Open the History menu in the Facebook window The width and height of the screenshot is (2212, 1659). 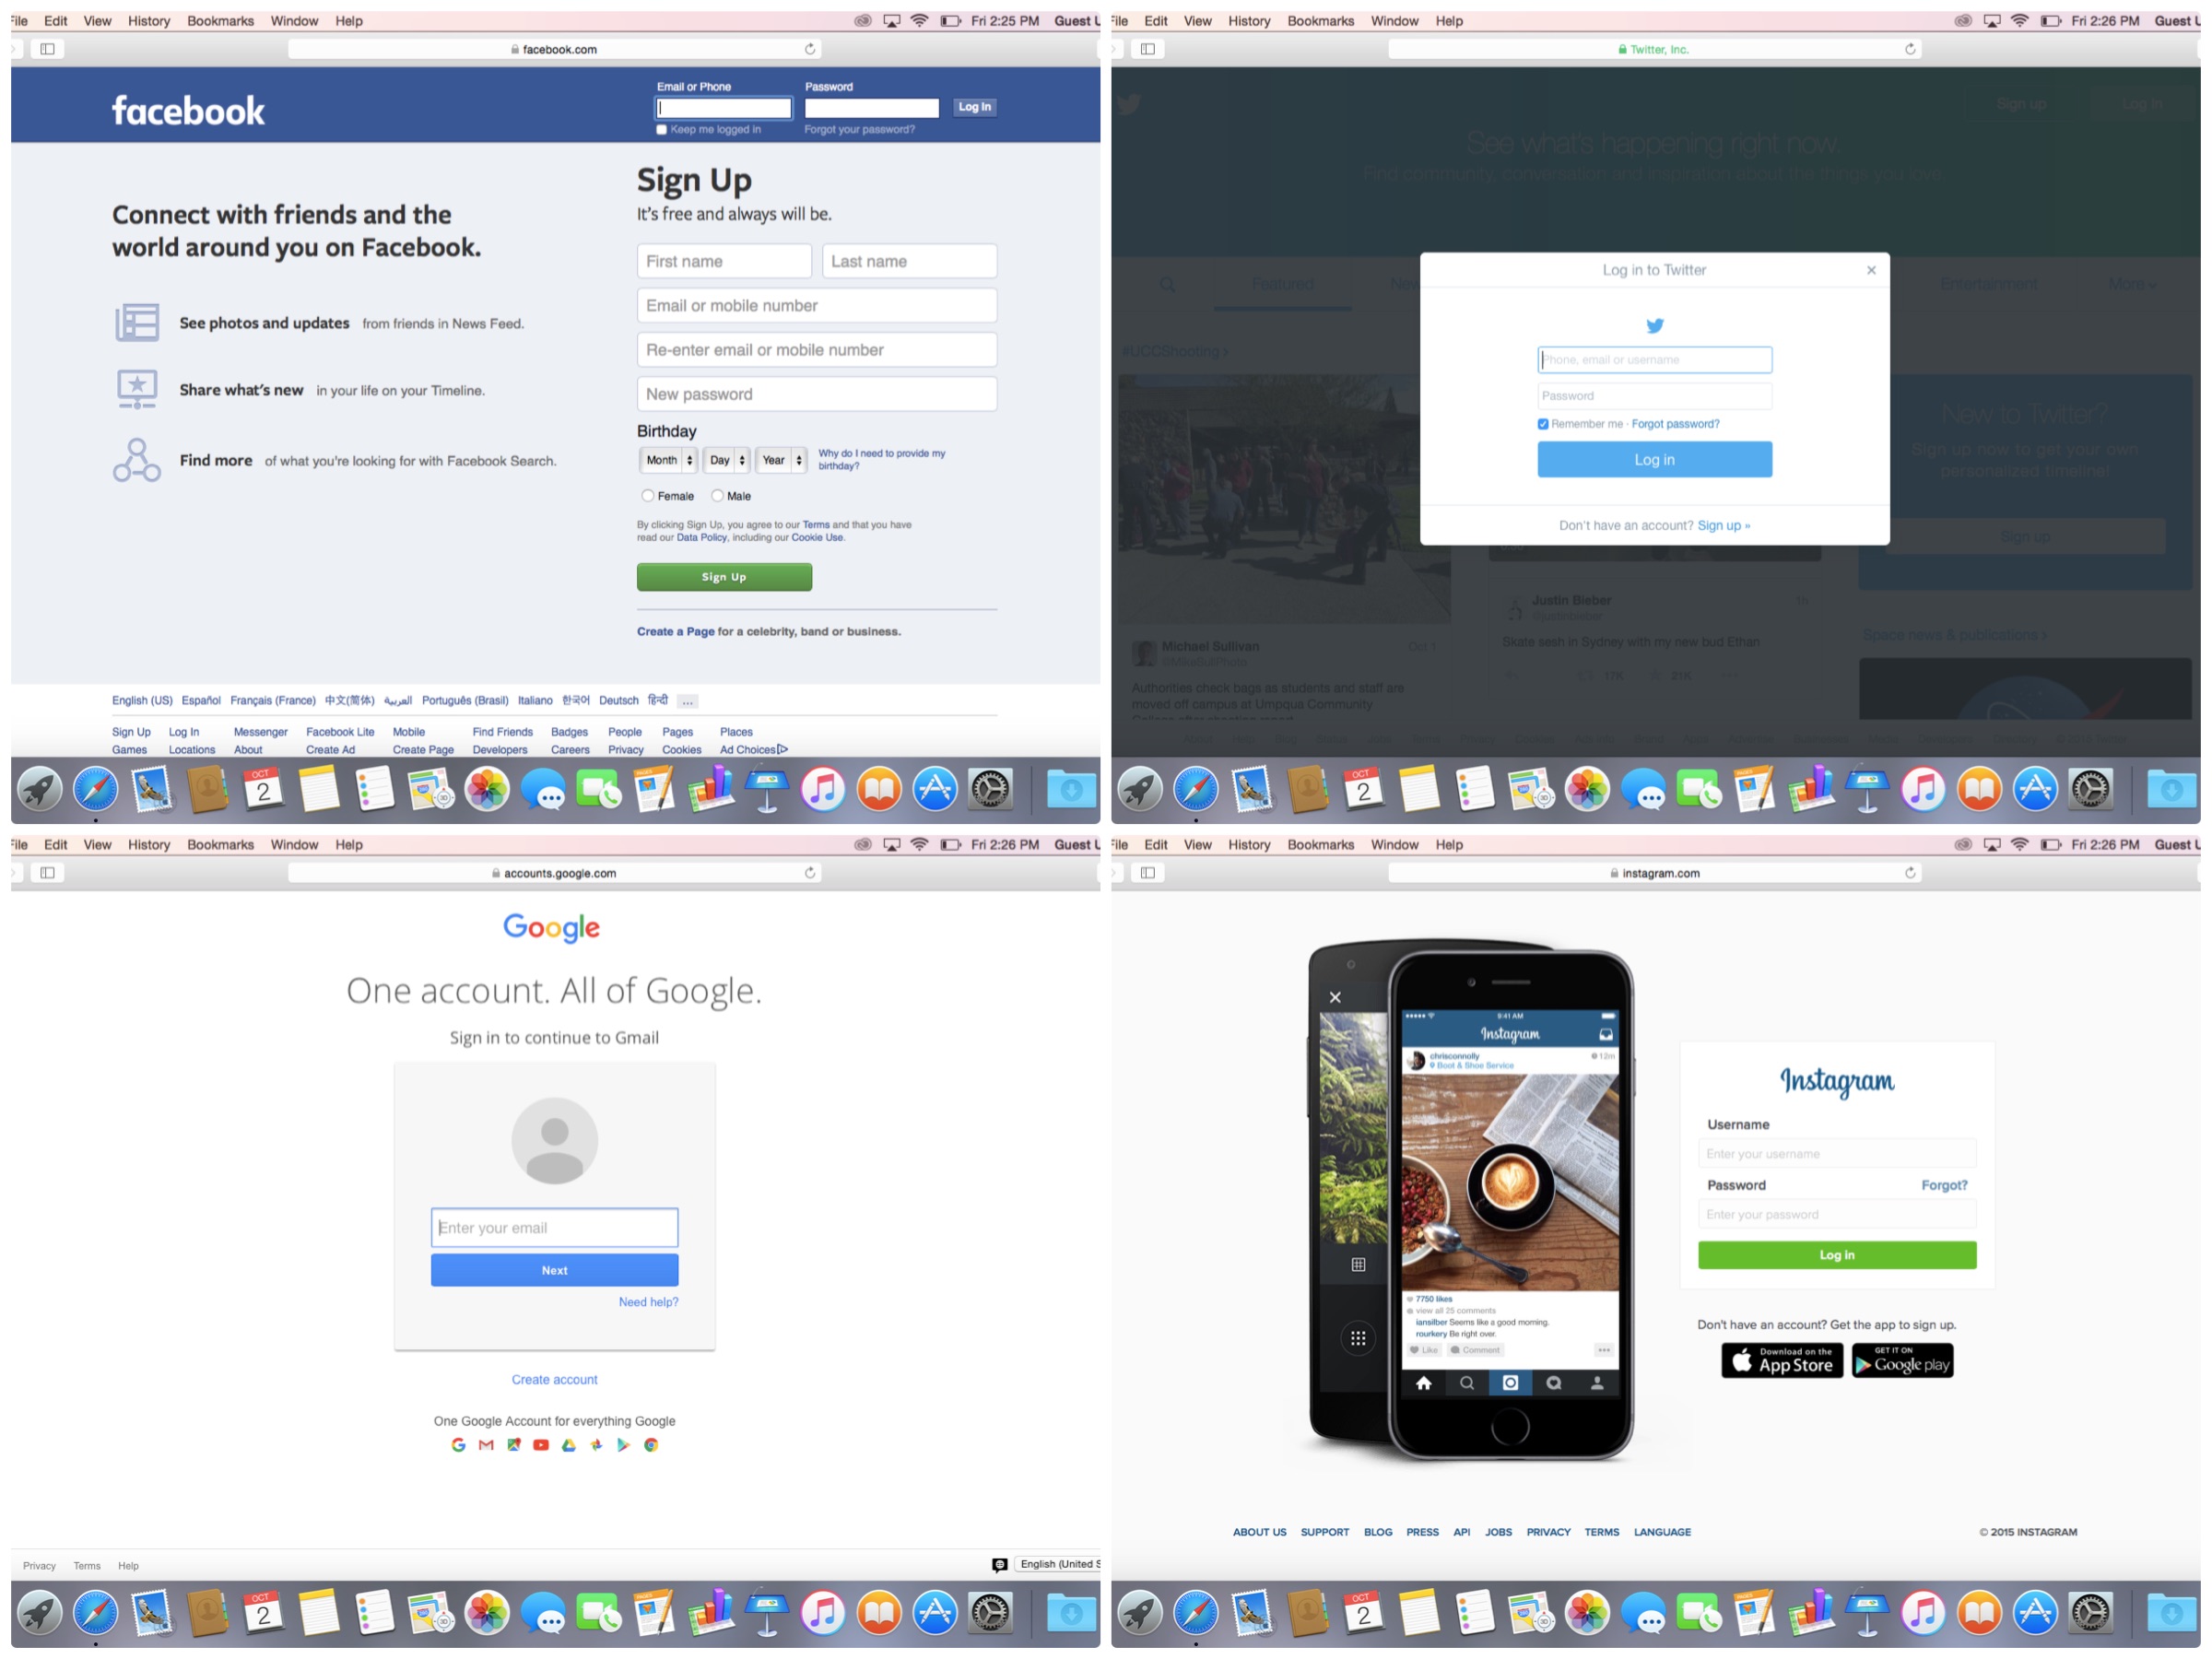click(149, 21)
